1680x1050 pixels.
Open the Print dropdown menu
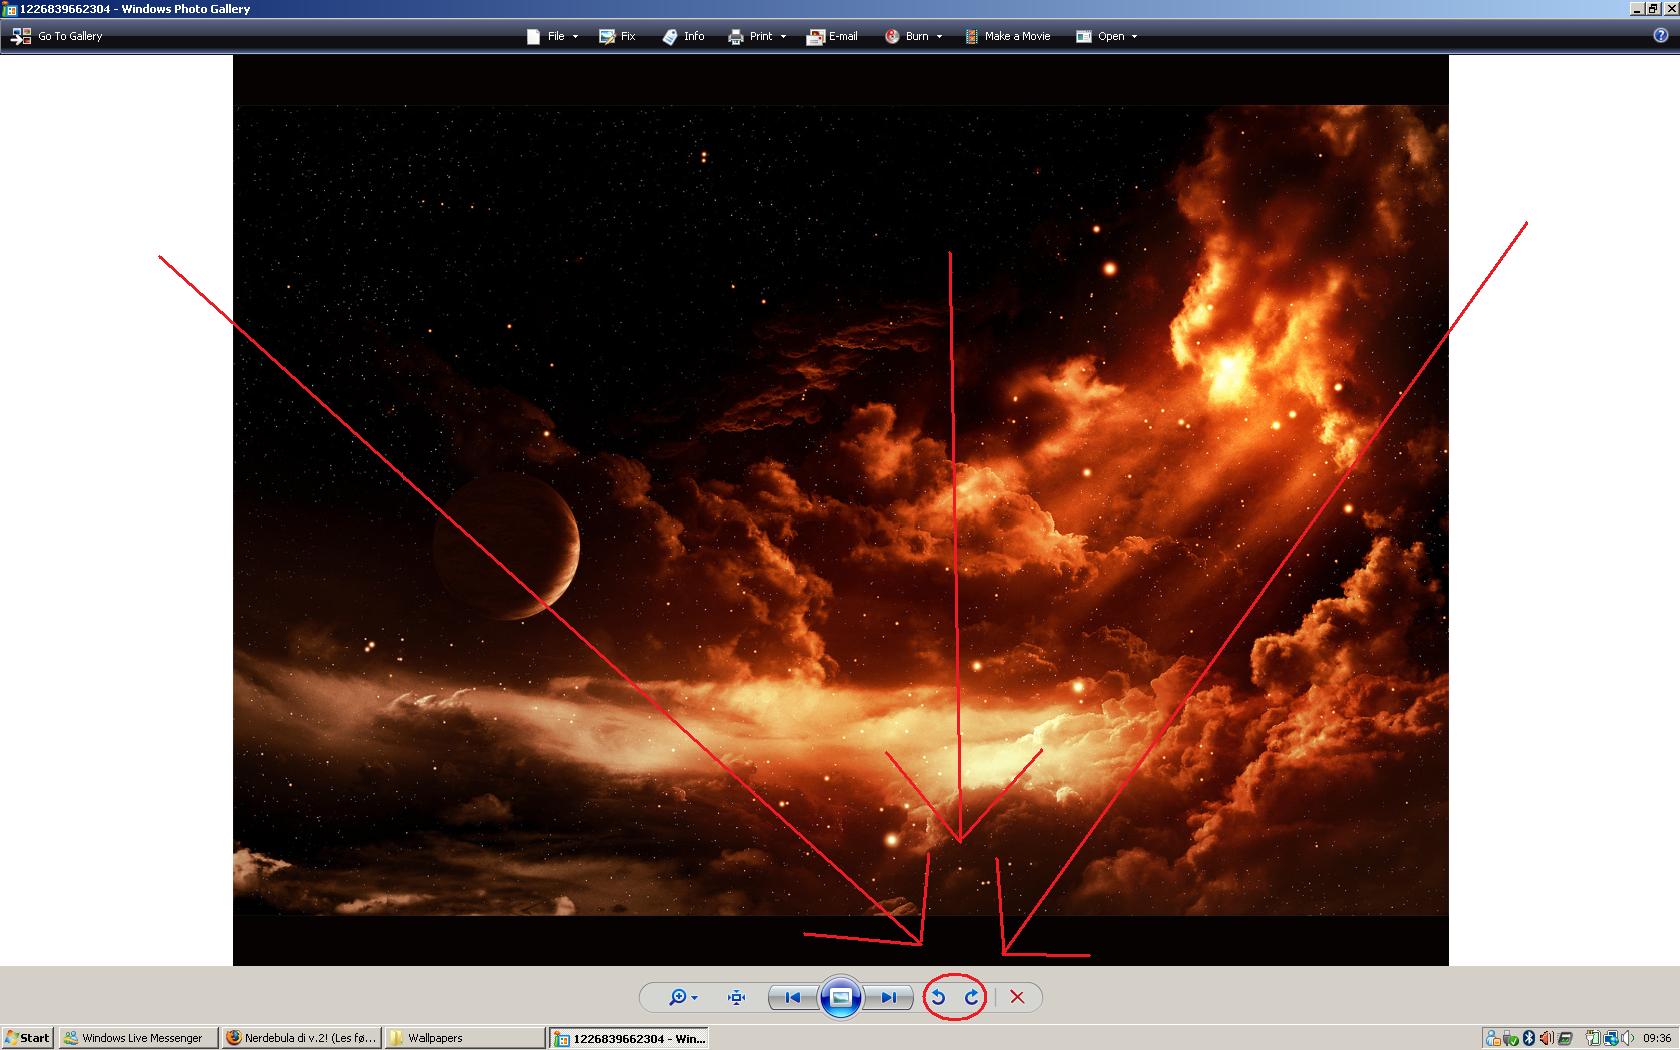757,36
